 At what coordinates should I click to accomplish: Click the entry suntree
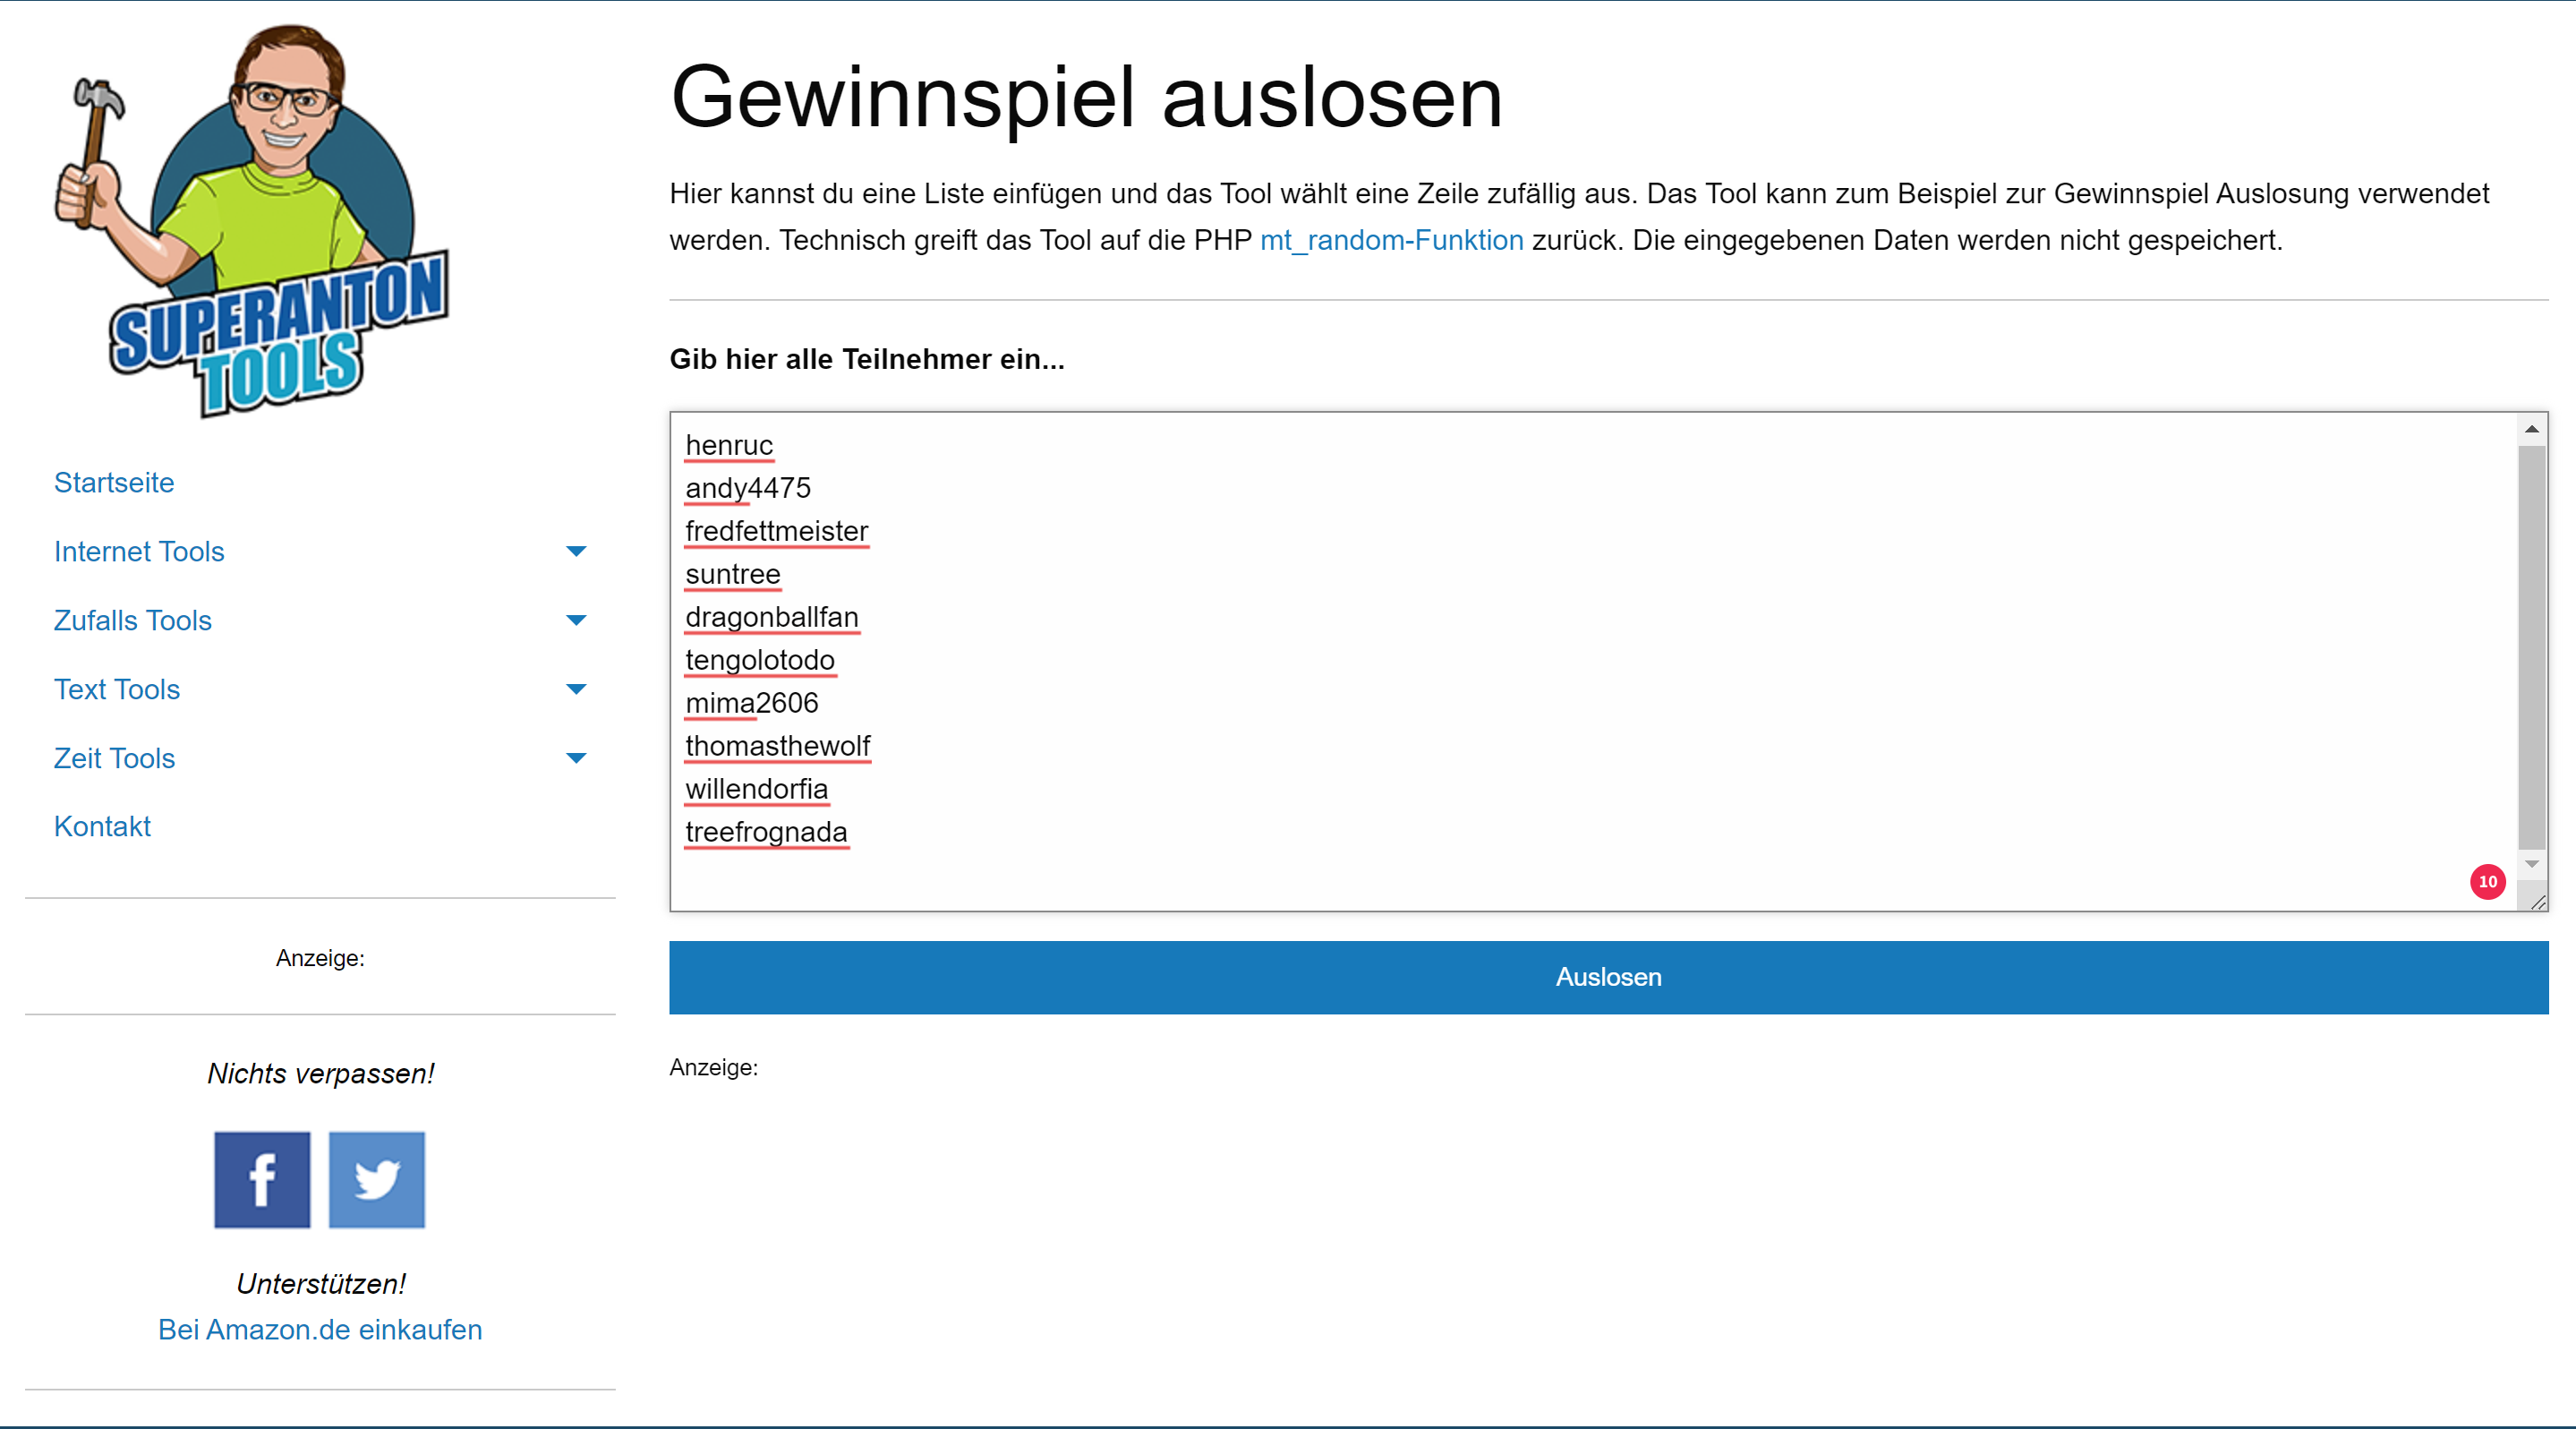(x=733, y=574)
